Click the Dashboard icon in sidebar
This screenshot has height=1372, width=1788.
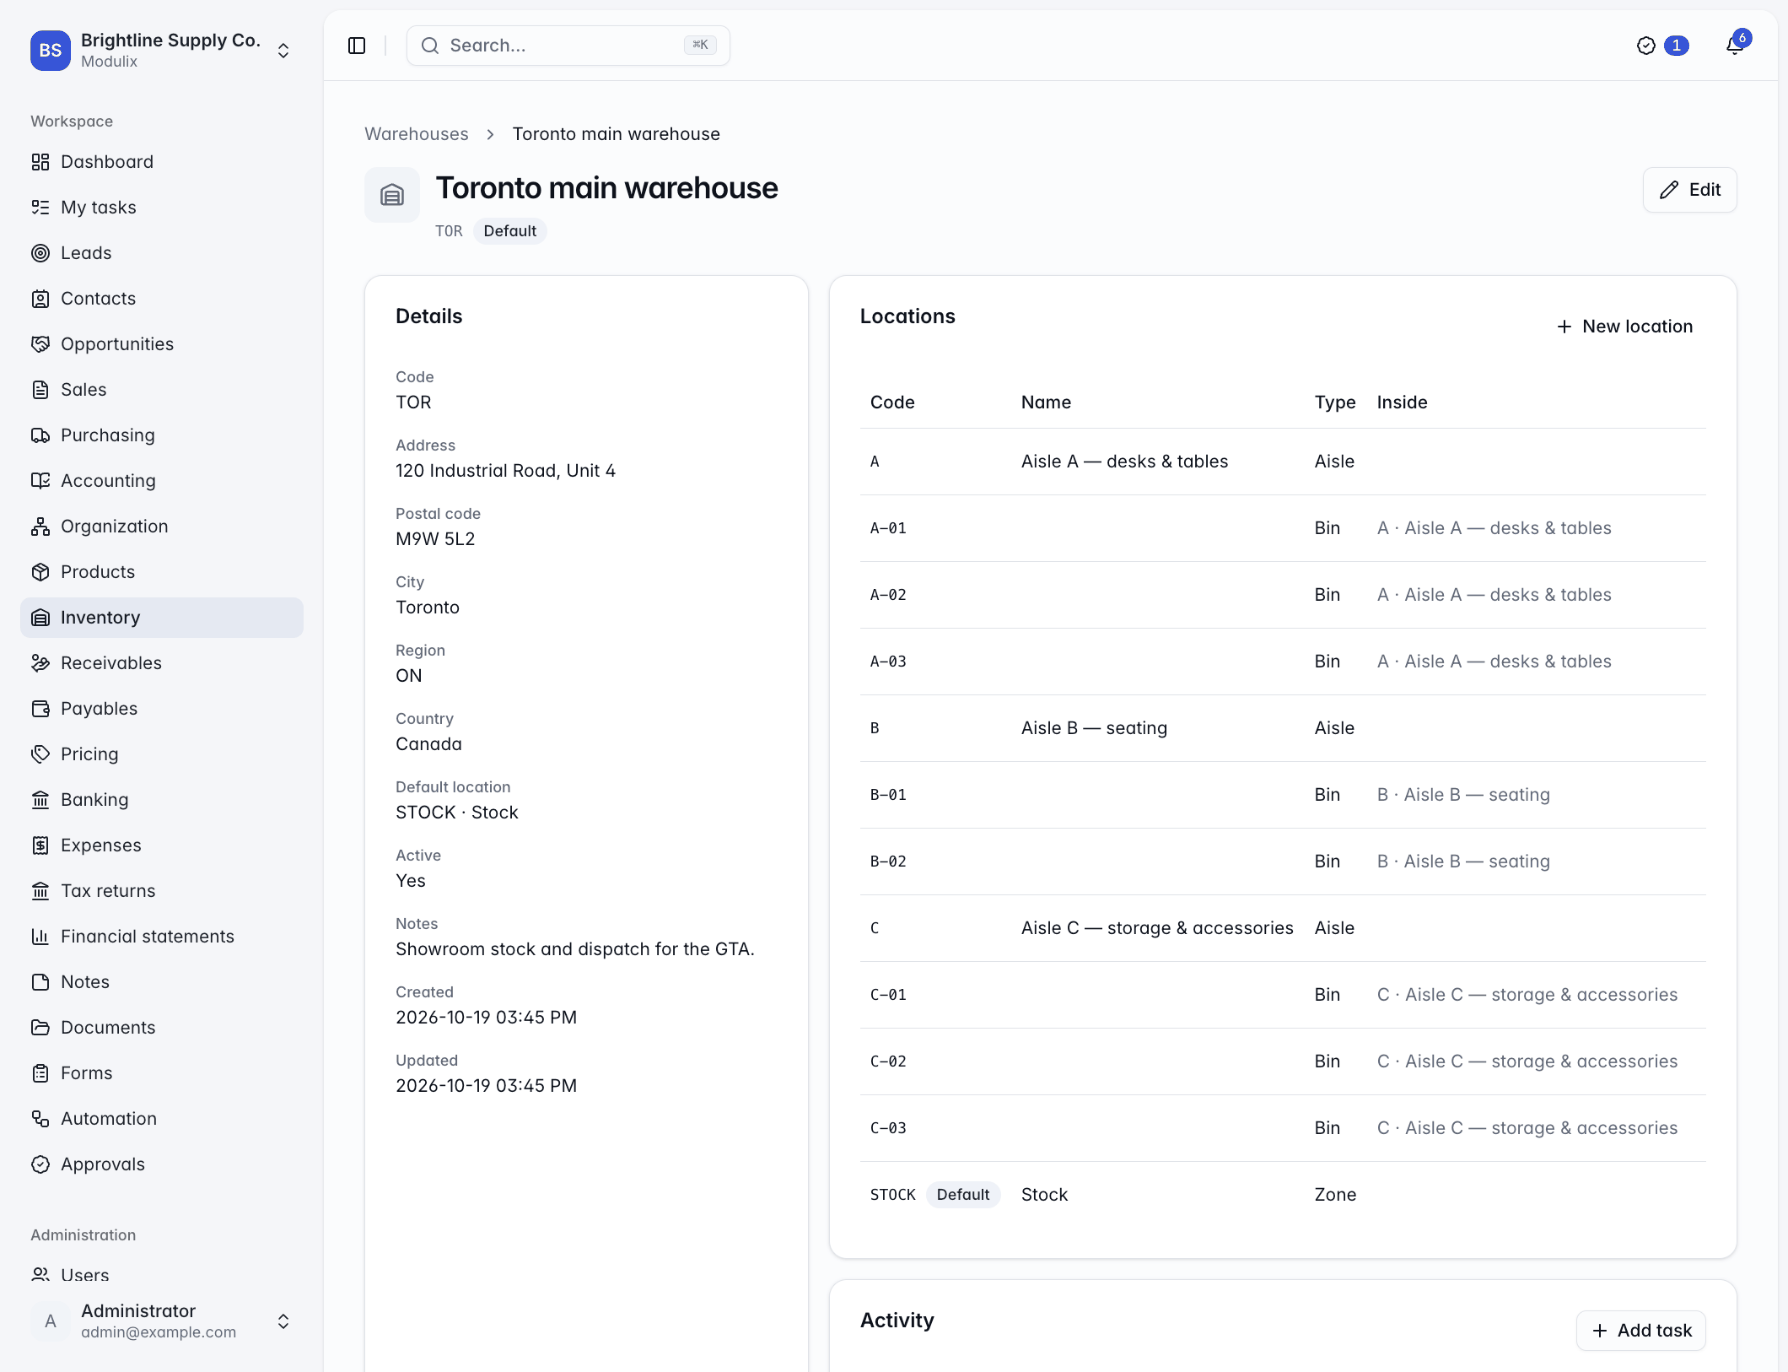[x=40, y=162]
